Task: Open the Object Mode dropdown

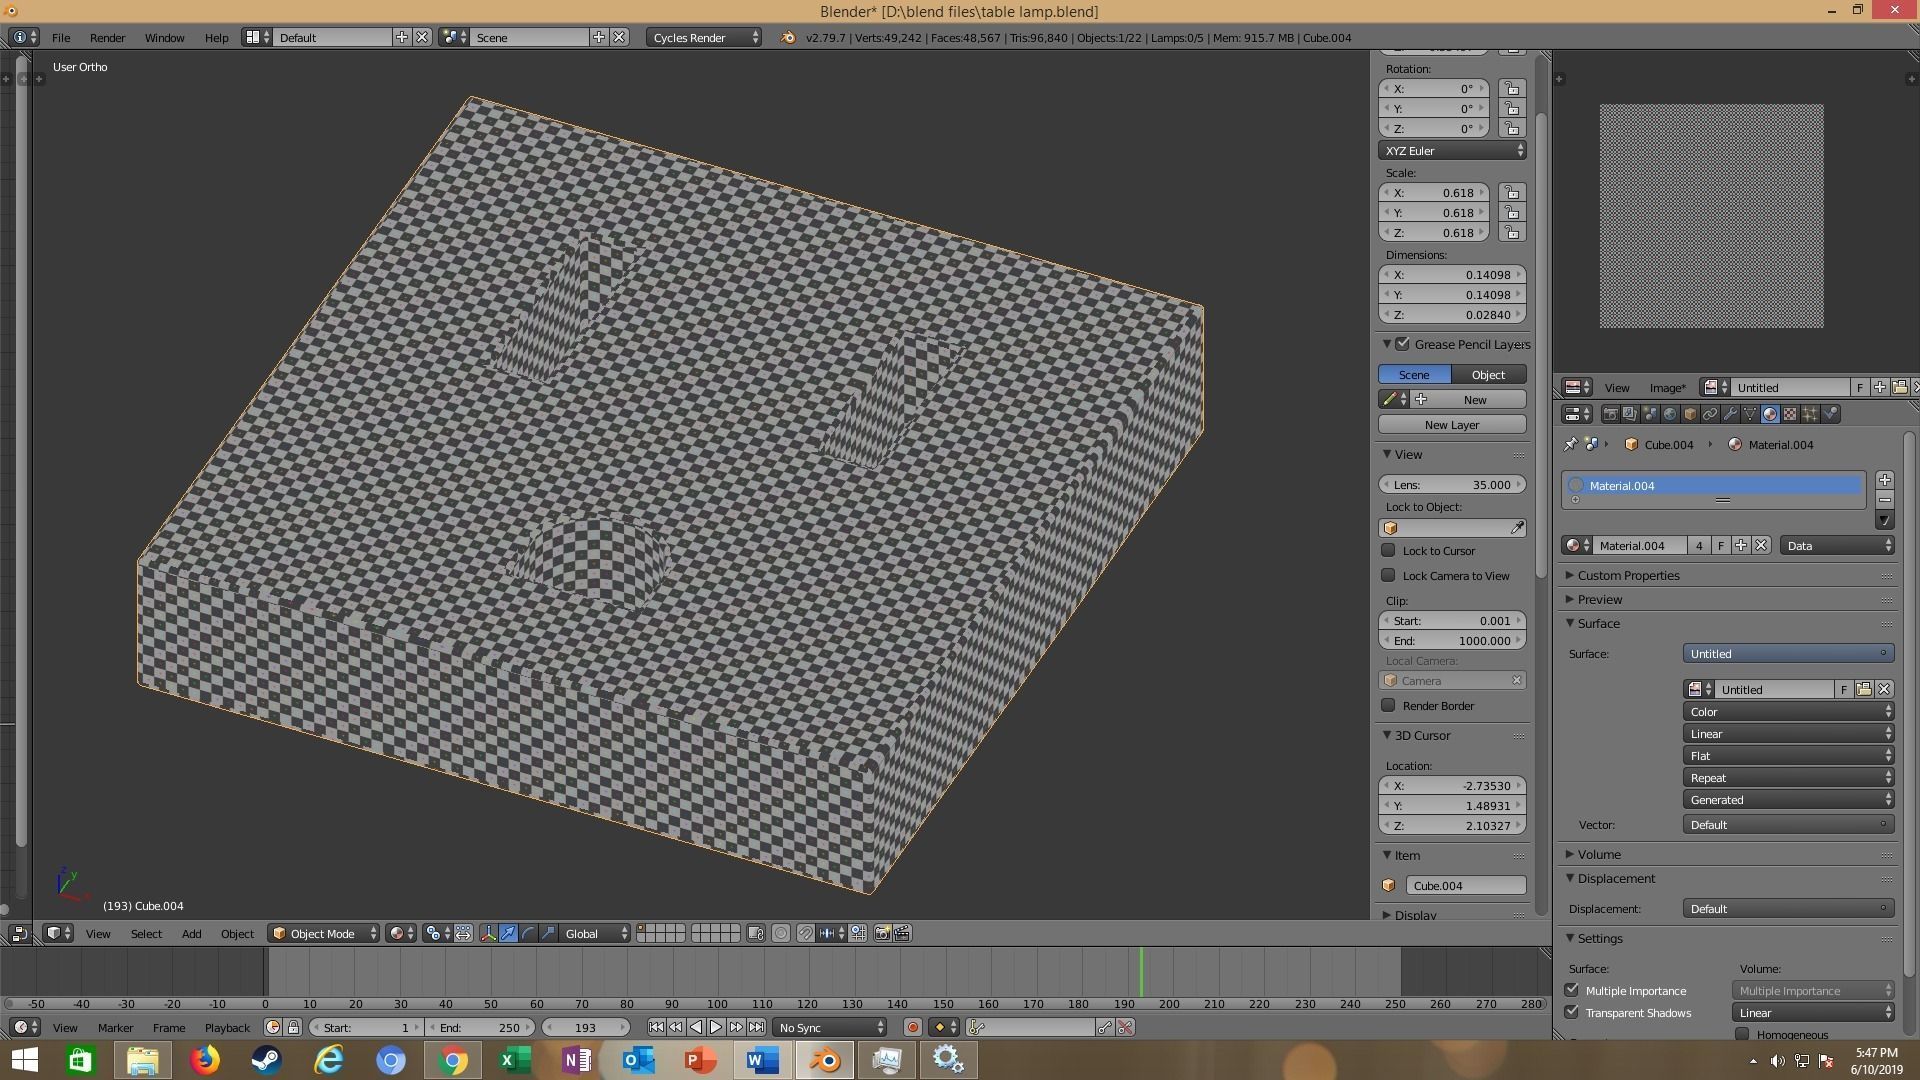Action: click(323, 933)
